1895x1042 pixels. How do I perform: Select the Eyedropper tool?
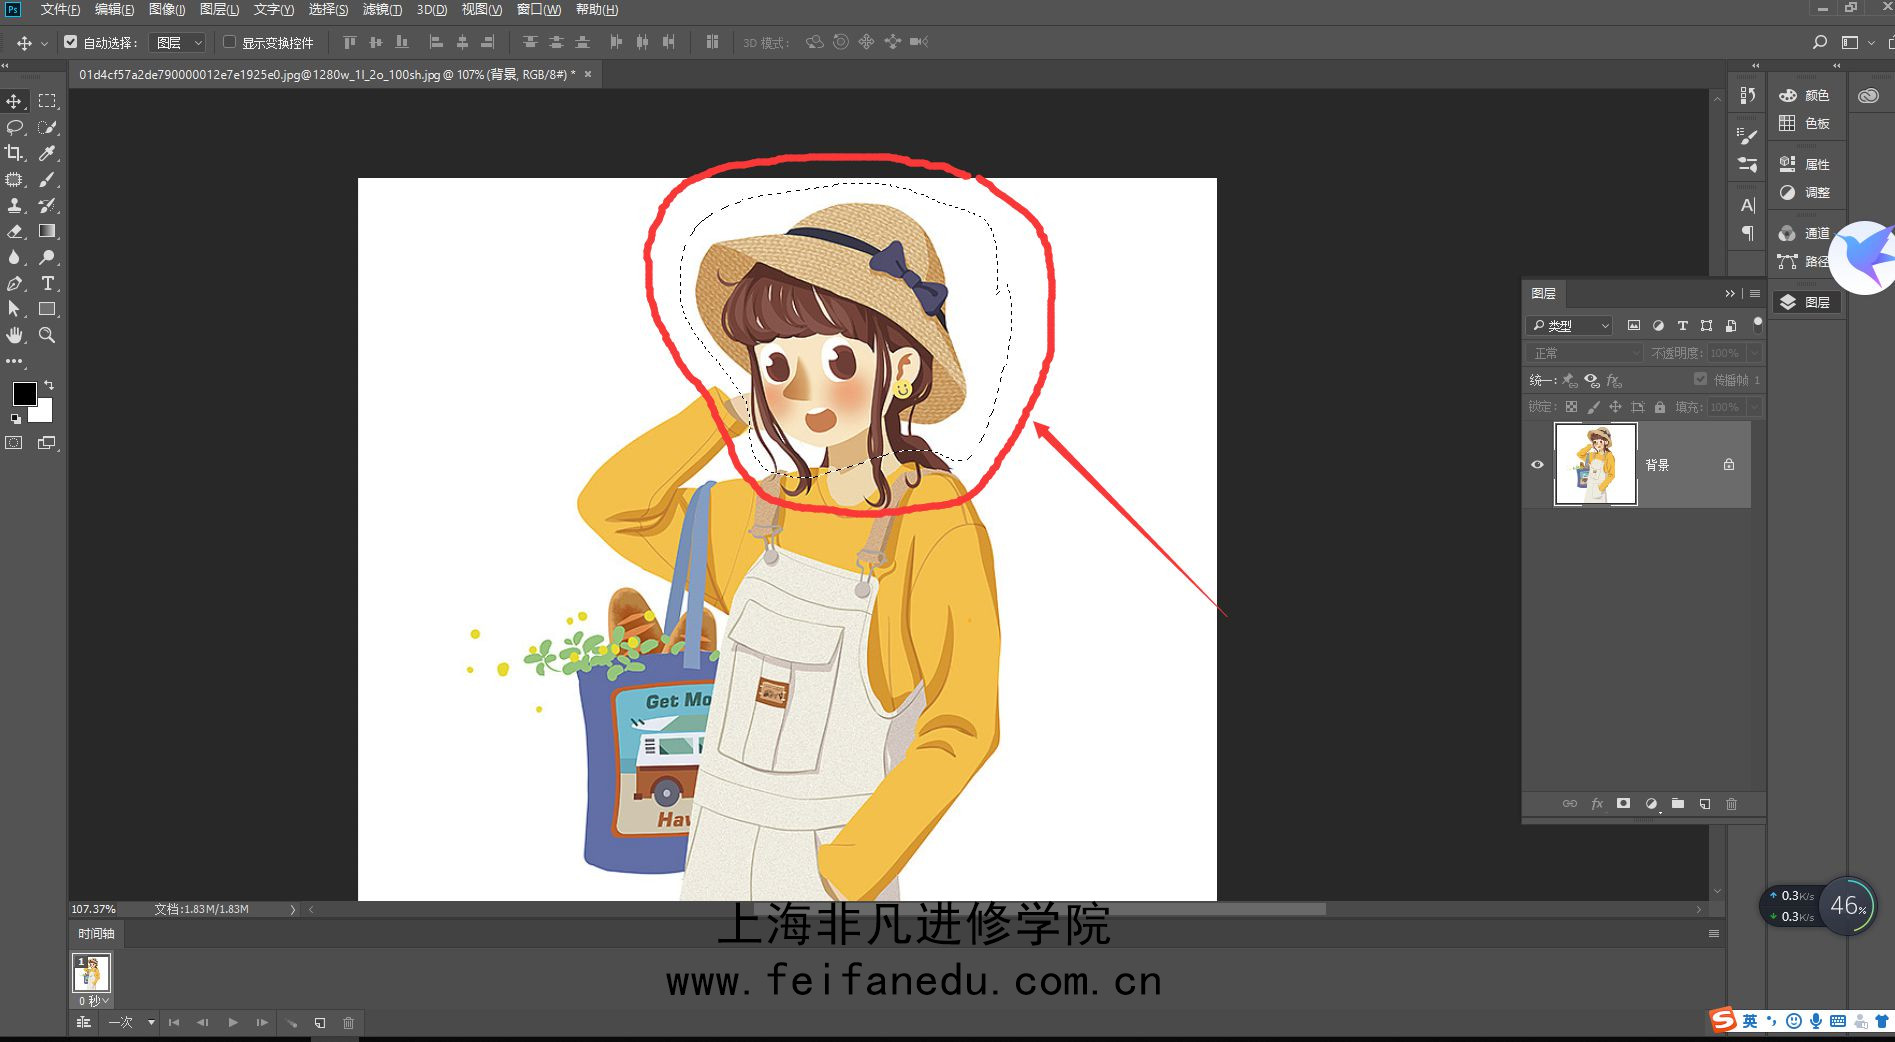(x=47, y=153)
